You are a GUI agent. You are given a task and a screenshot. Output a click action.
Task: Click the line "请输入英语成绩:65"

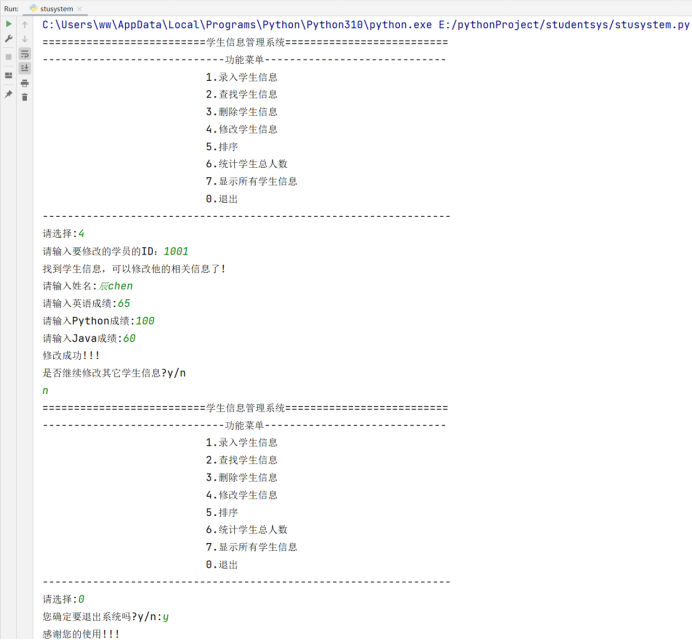[x=86, y=303]
